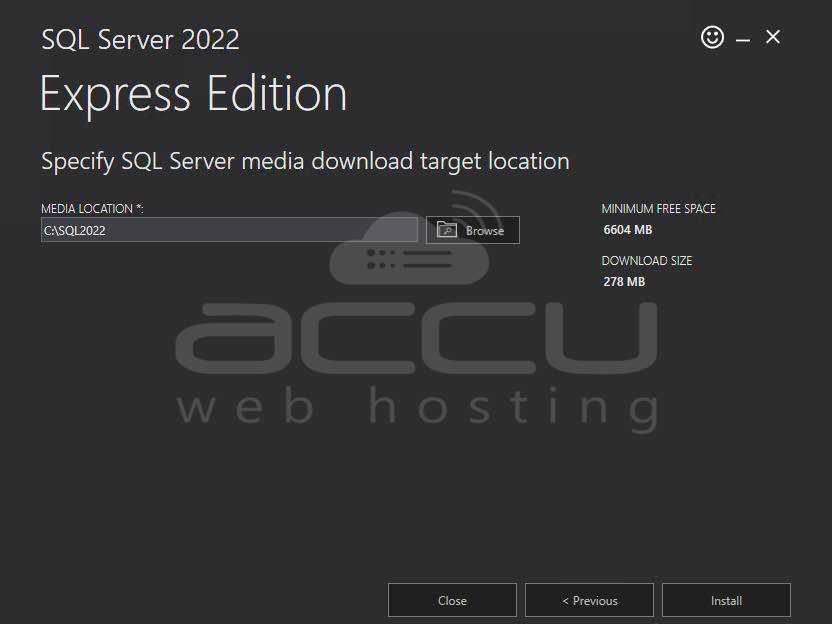This screenshot has height=624, width=832.
Task: Click the MEDIA LOCATION field label
Action: (92, 209)
